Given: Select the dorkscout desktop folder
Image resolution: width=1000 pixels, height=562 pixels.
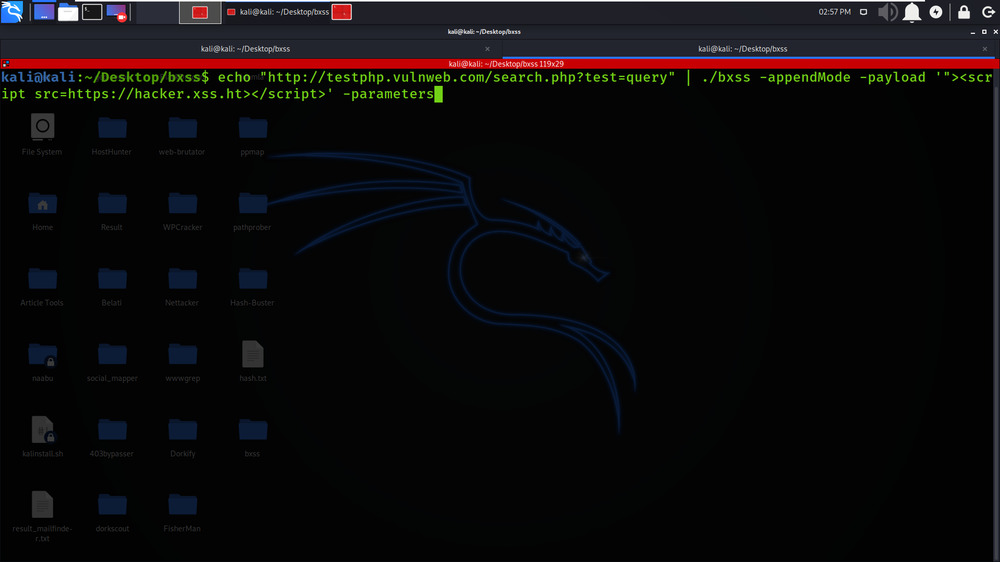Looking at the screenshot, I should (x=112, y=512).
